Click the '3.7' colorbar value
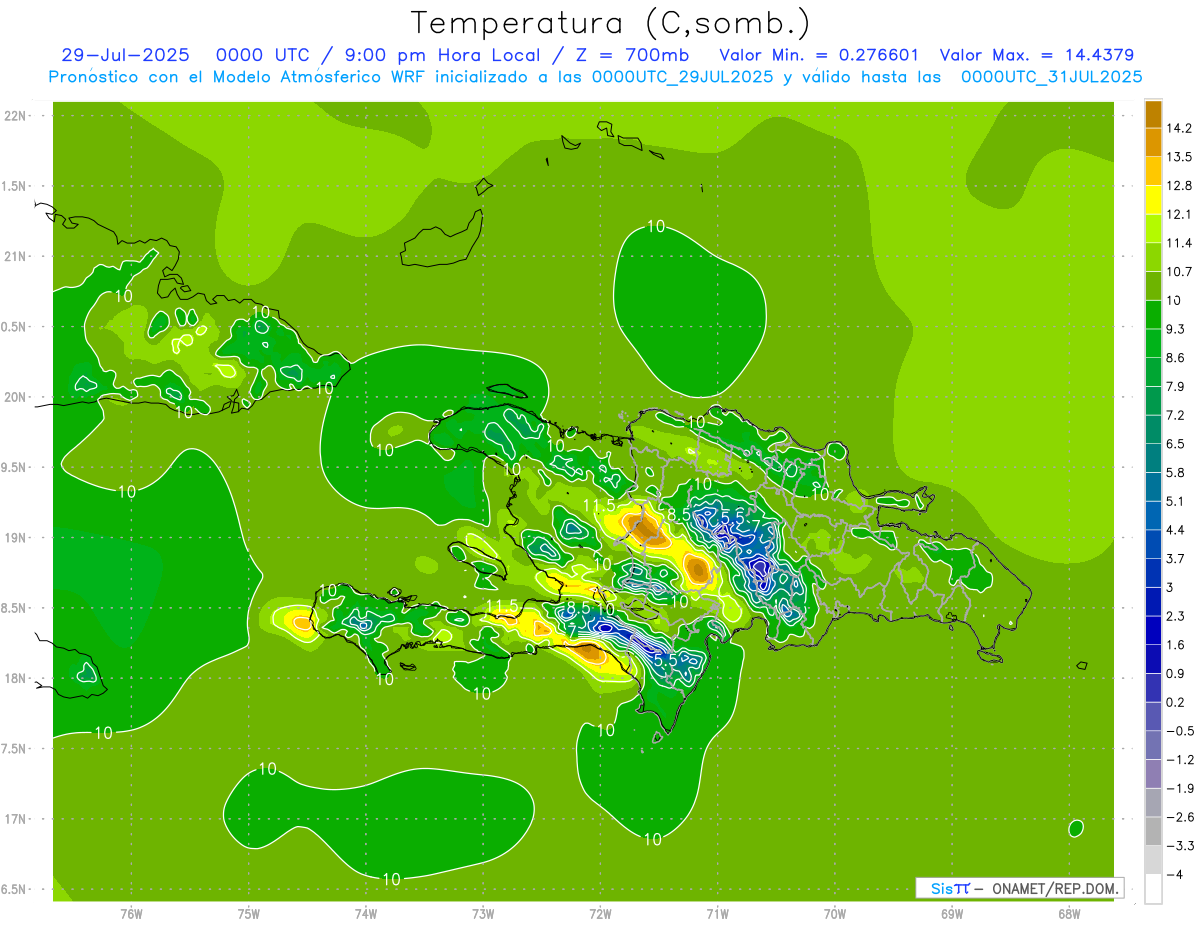This screenshot has height=927, width=1200. (1175, 559)
